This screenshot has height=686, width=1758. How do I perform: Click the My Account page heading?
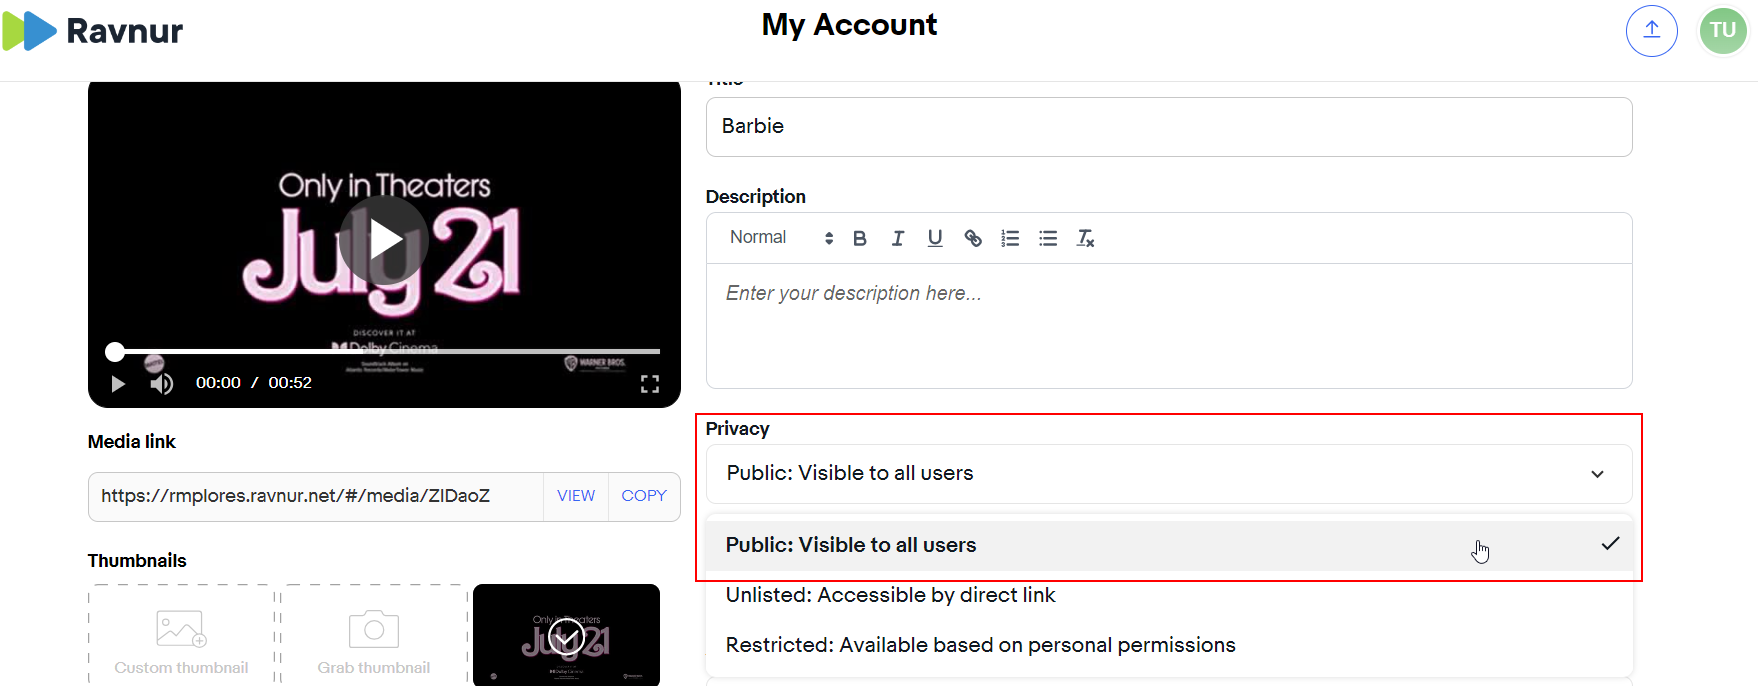pyautogui.click(x=849, y=25)
